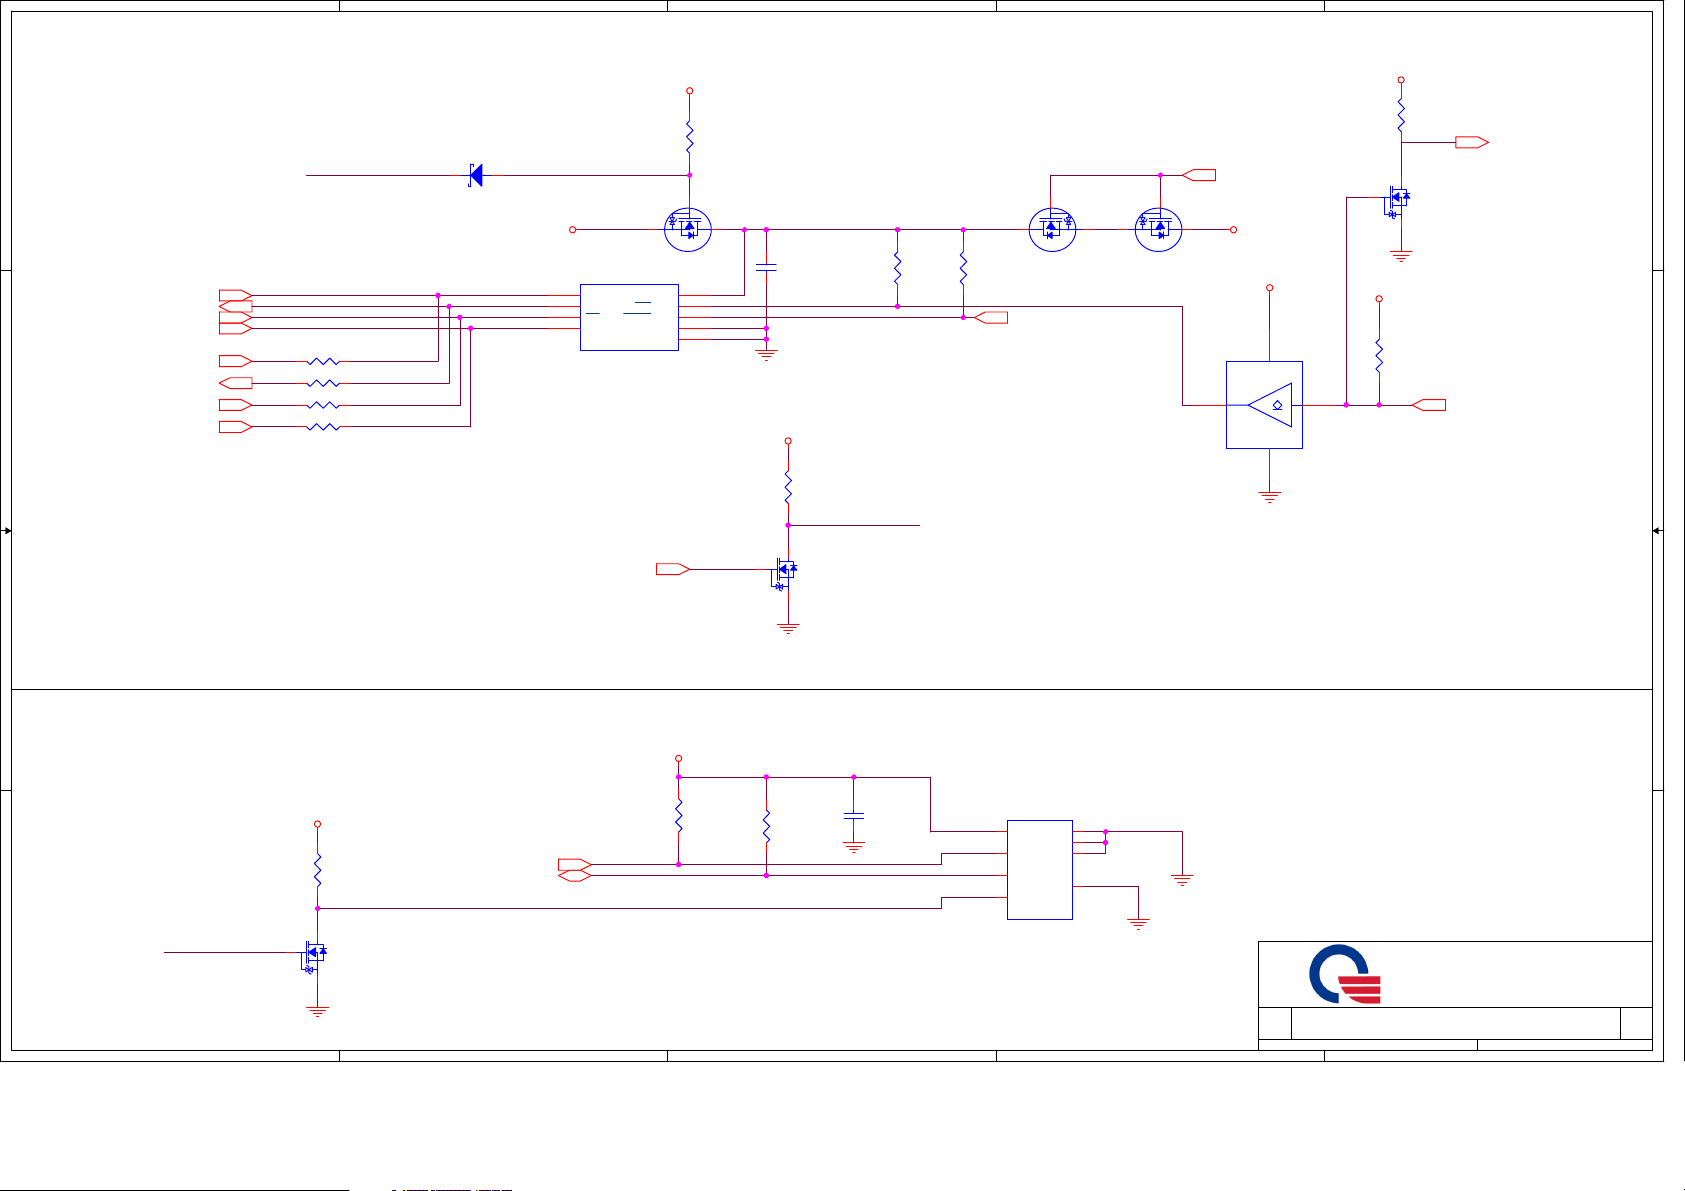1685x1191 pixels.
Task: Click the triangle comparator symbol inside its box
Action: pos(1270,405)
